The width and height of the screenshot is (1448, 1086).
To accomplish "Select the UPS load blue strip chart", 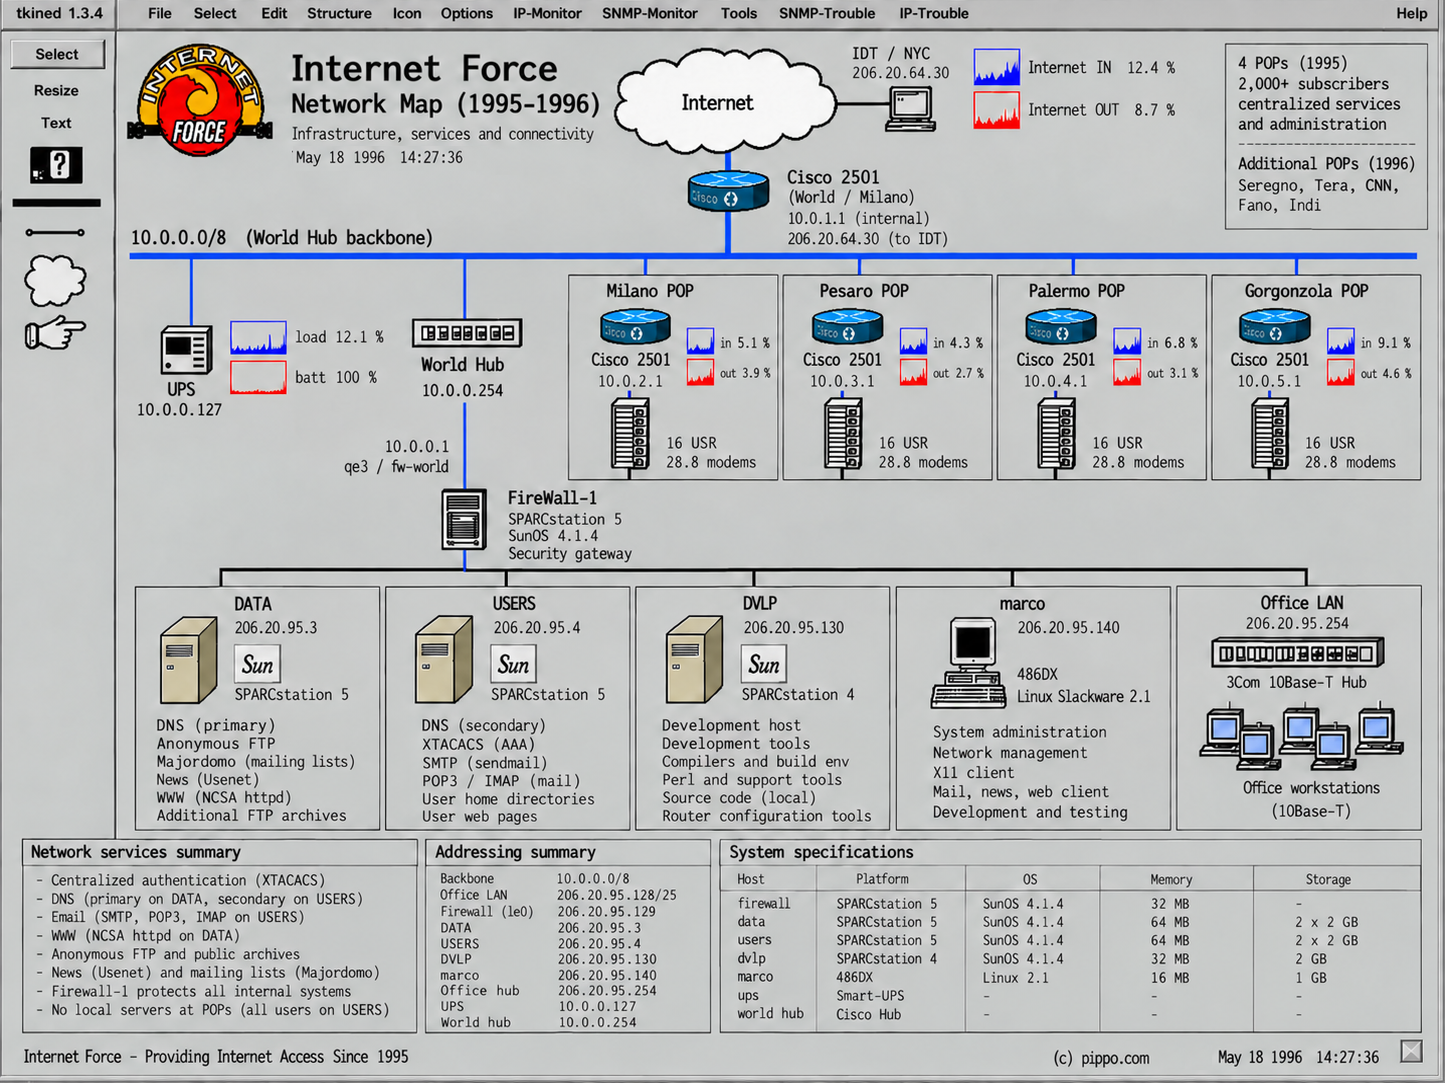I will pos(259,338).
